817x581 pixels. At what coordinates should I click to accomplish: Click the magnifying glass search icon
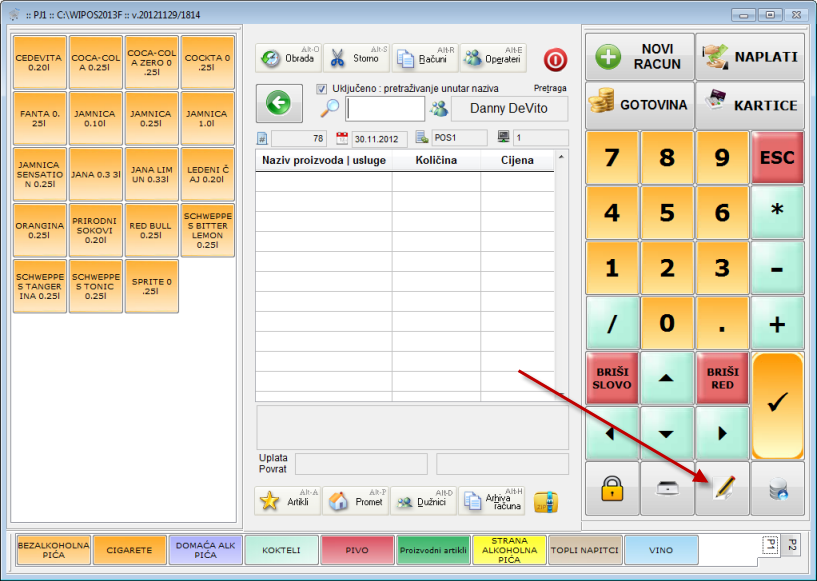(x=330, y=109)
